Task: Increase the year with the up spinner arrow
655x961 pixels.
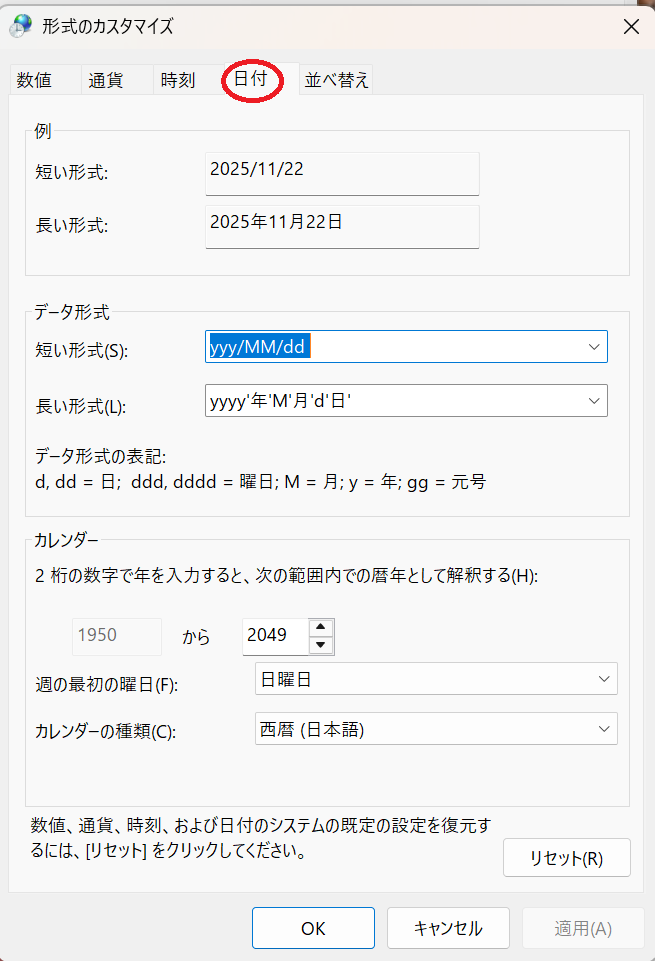Action: click(x=321, y=628)
